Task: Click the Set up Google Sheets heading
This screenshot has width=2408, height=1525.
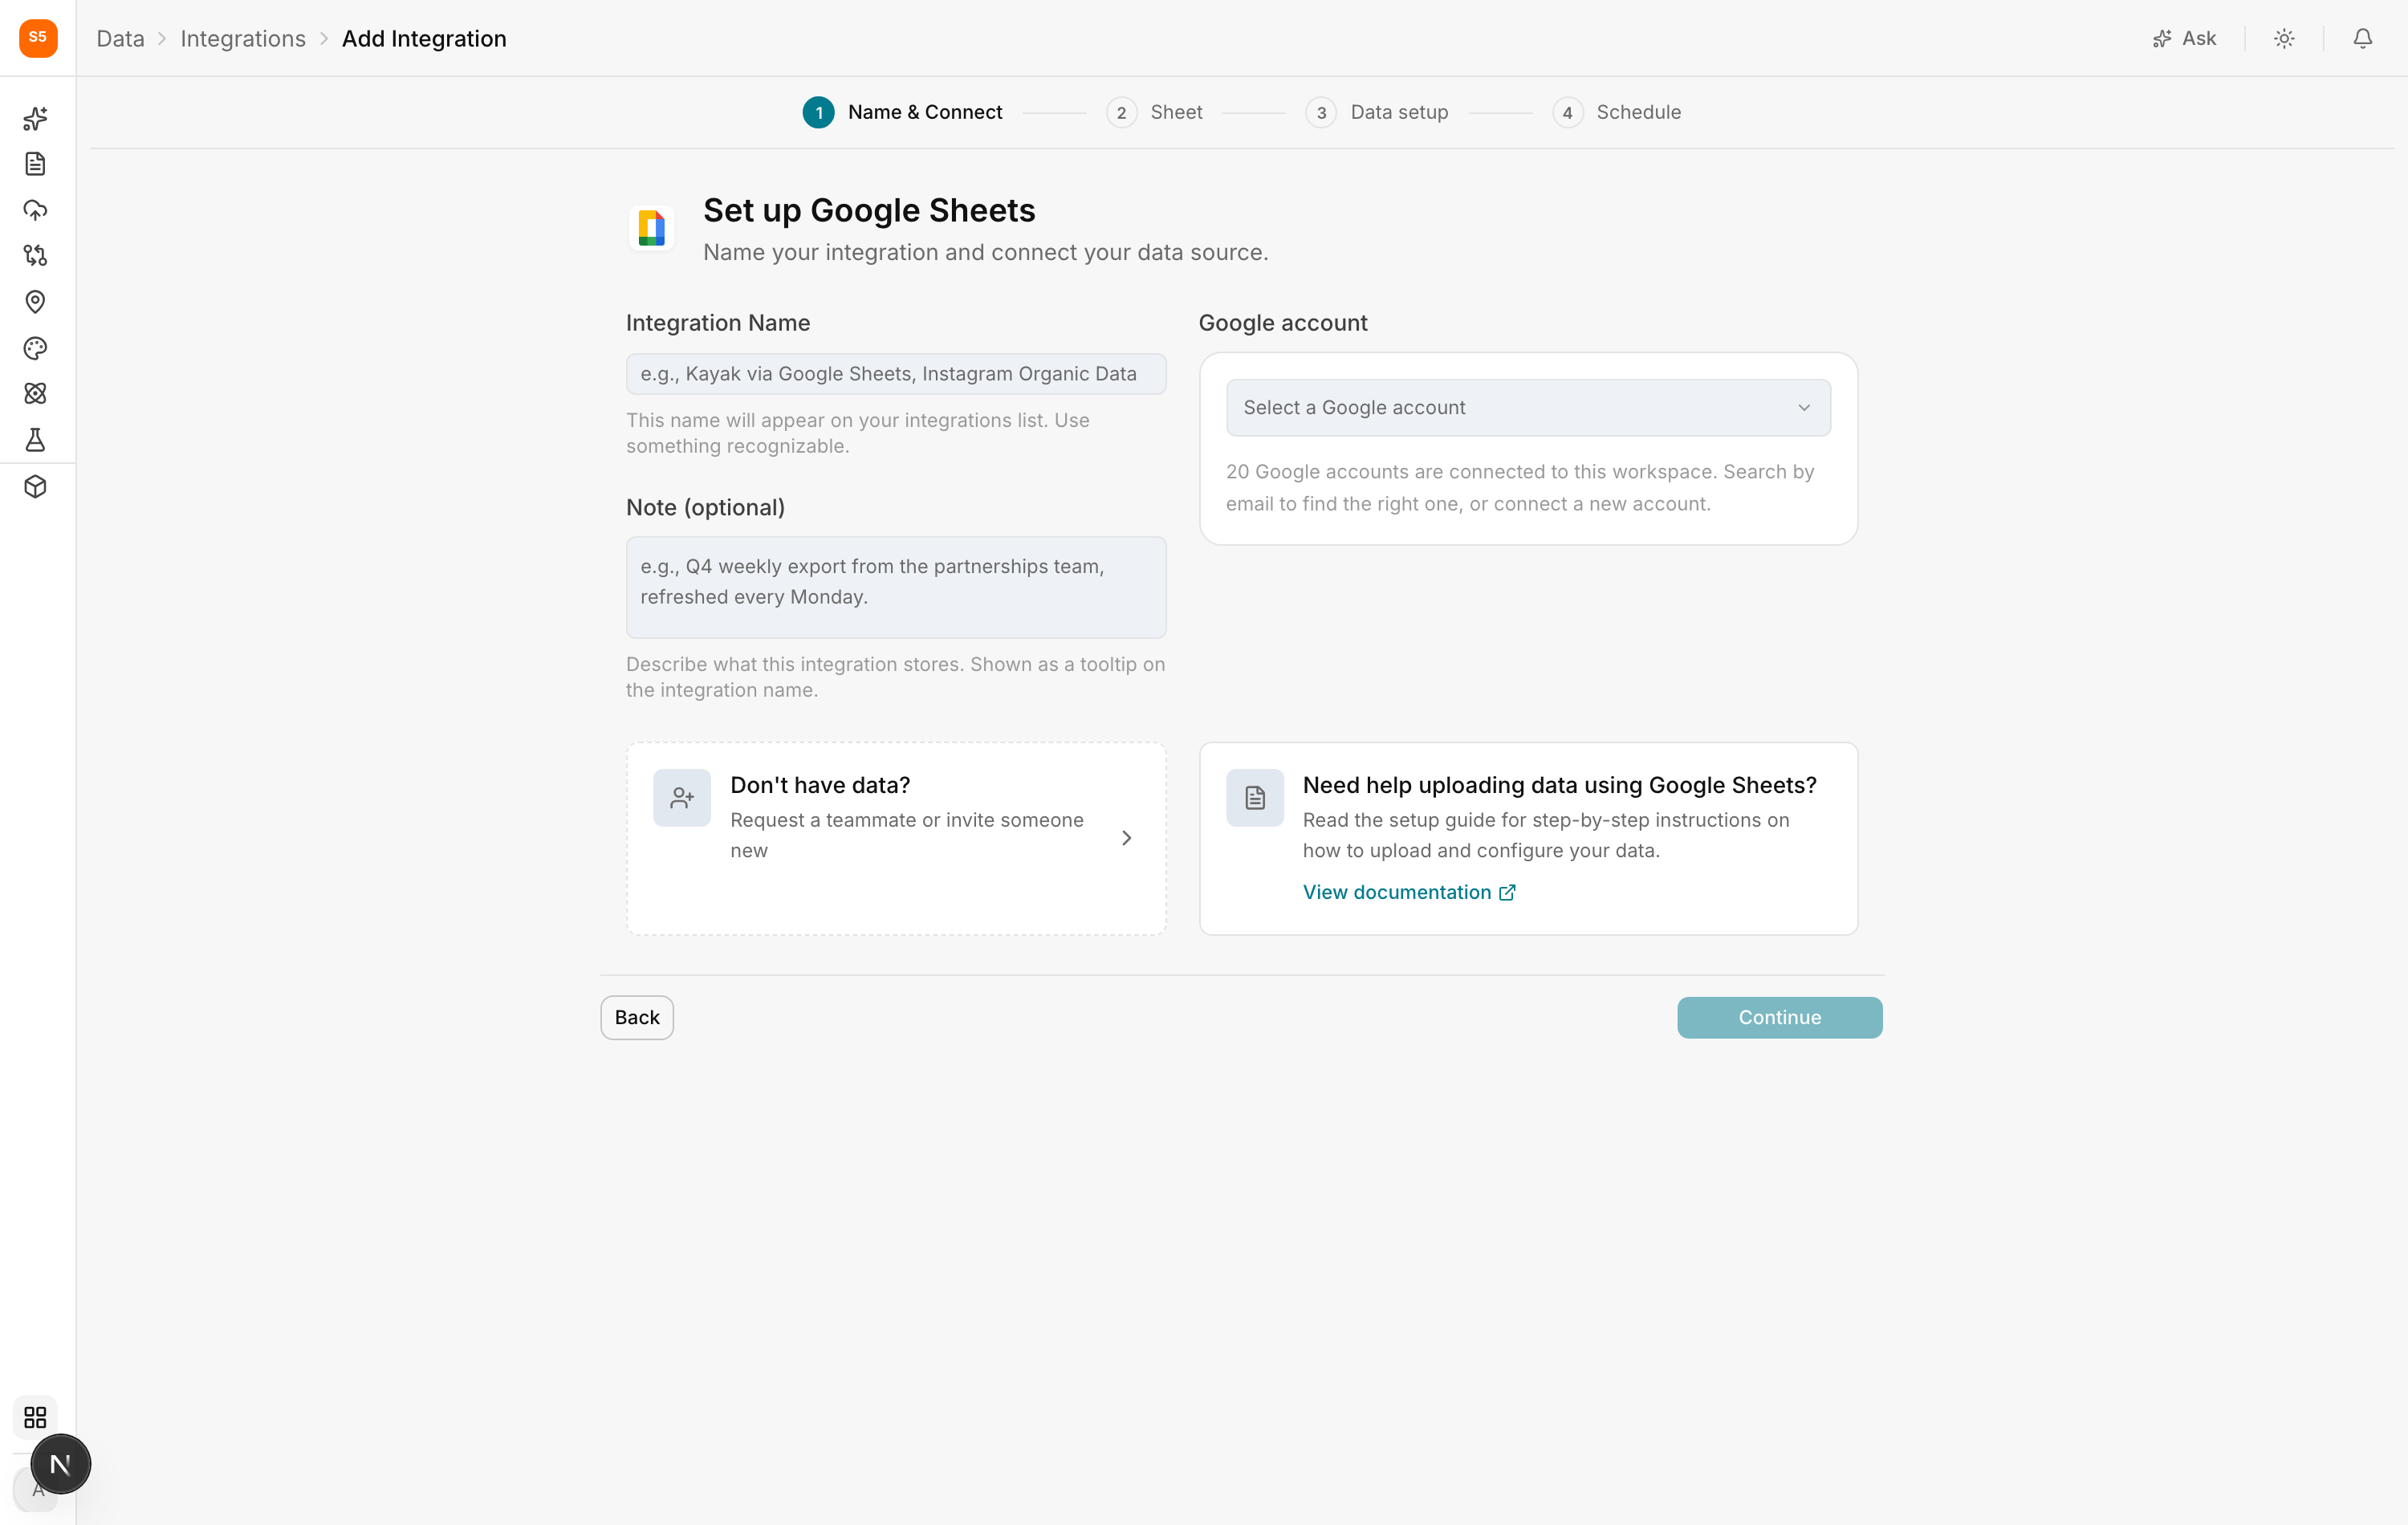Action: [869, 210]
